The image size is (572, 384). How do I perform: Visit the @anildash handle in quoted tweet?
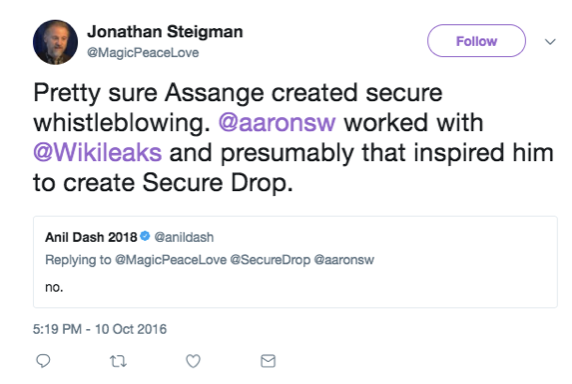tap(184, 237)
